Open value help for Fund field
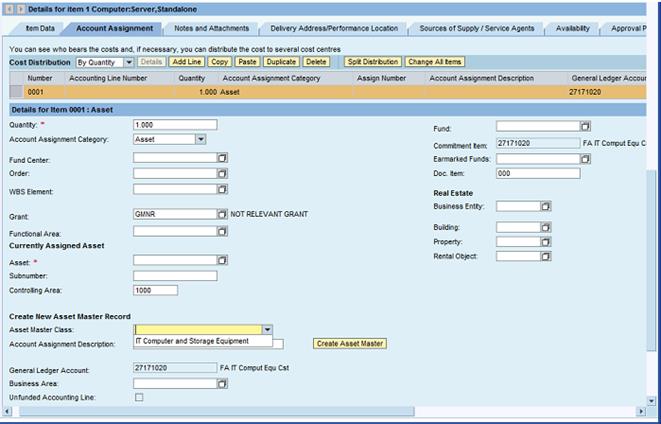 click(x=585, y=126)
